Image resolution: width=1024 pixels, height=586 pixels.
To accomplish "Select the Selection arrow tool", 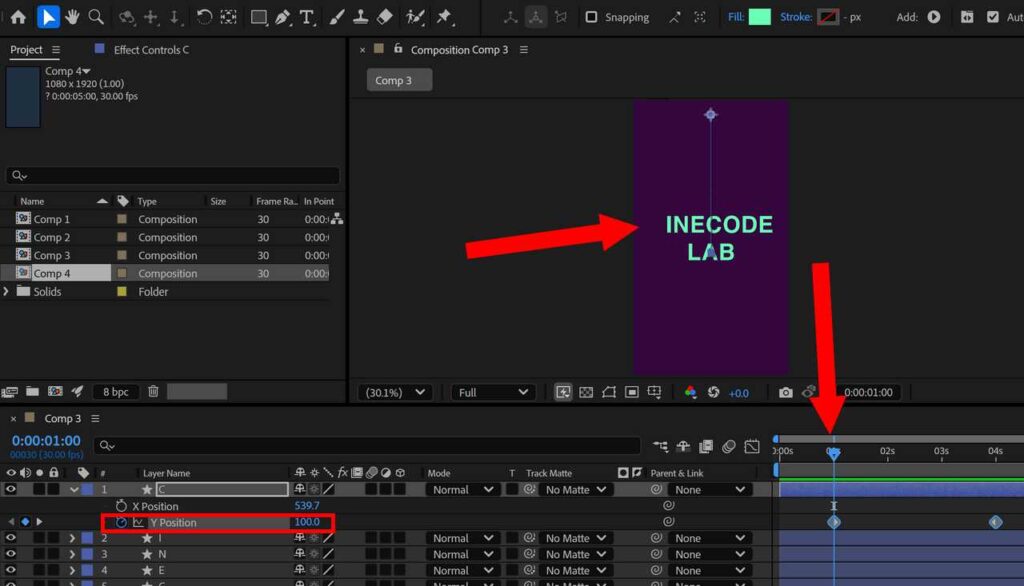I will coord(48,17).
